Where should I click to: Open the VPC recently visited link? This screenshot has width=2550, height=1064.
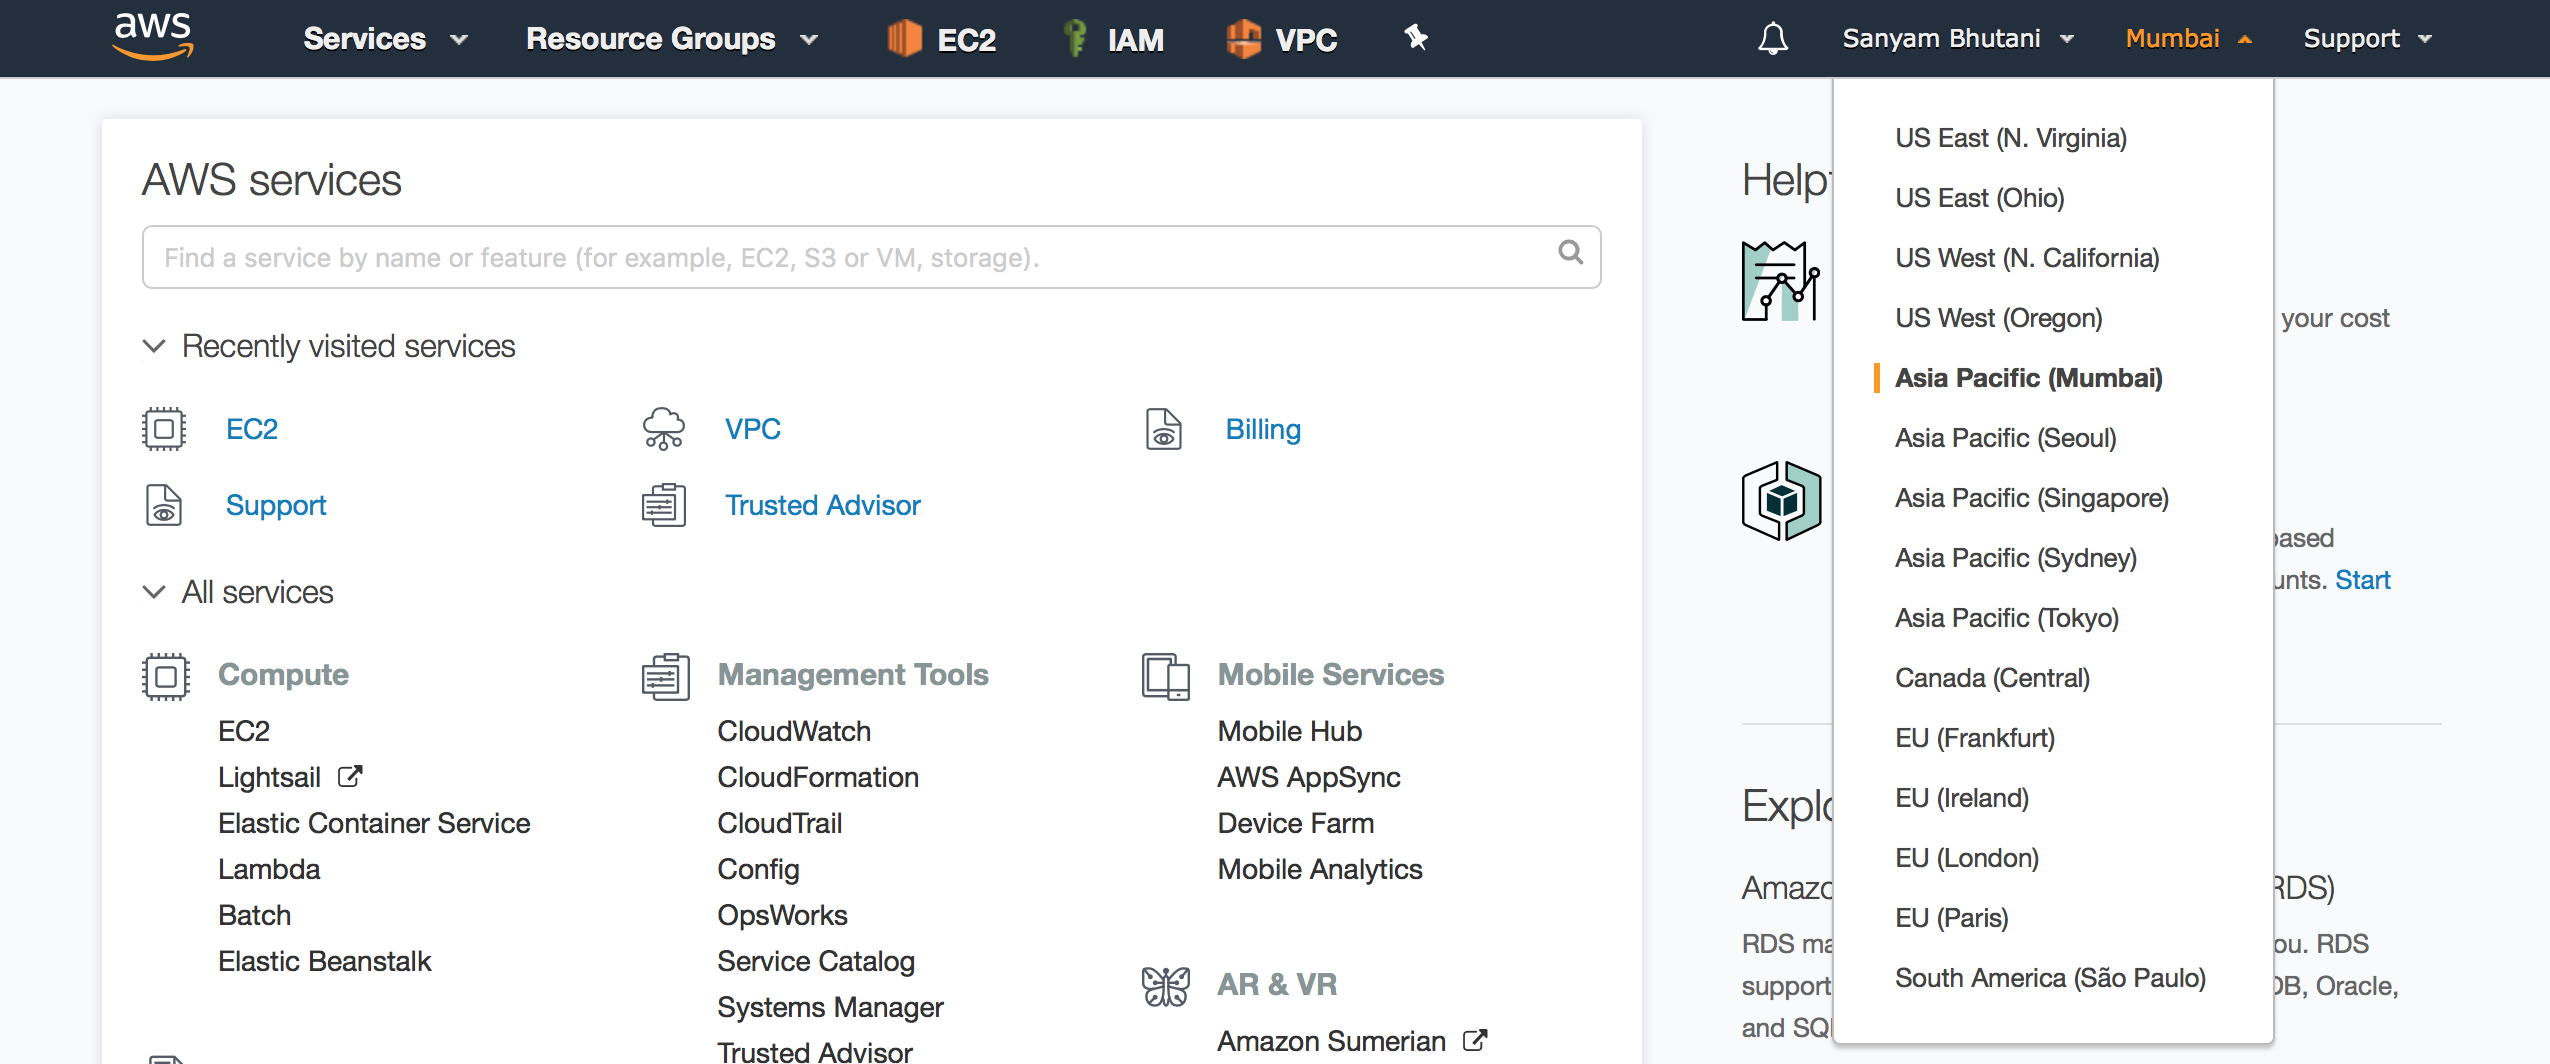753,429
